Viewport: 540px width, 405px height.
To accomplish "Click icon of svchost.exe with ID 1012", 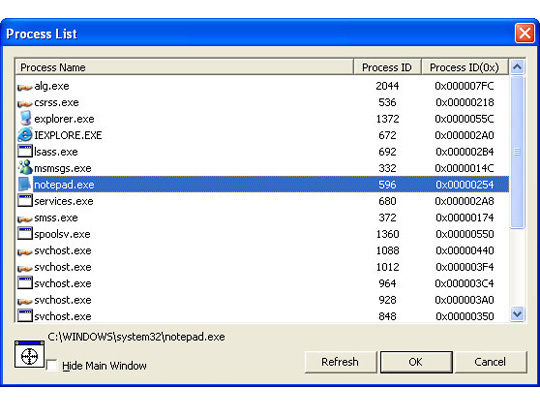I will tap(25, 269).
